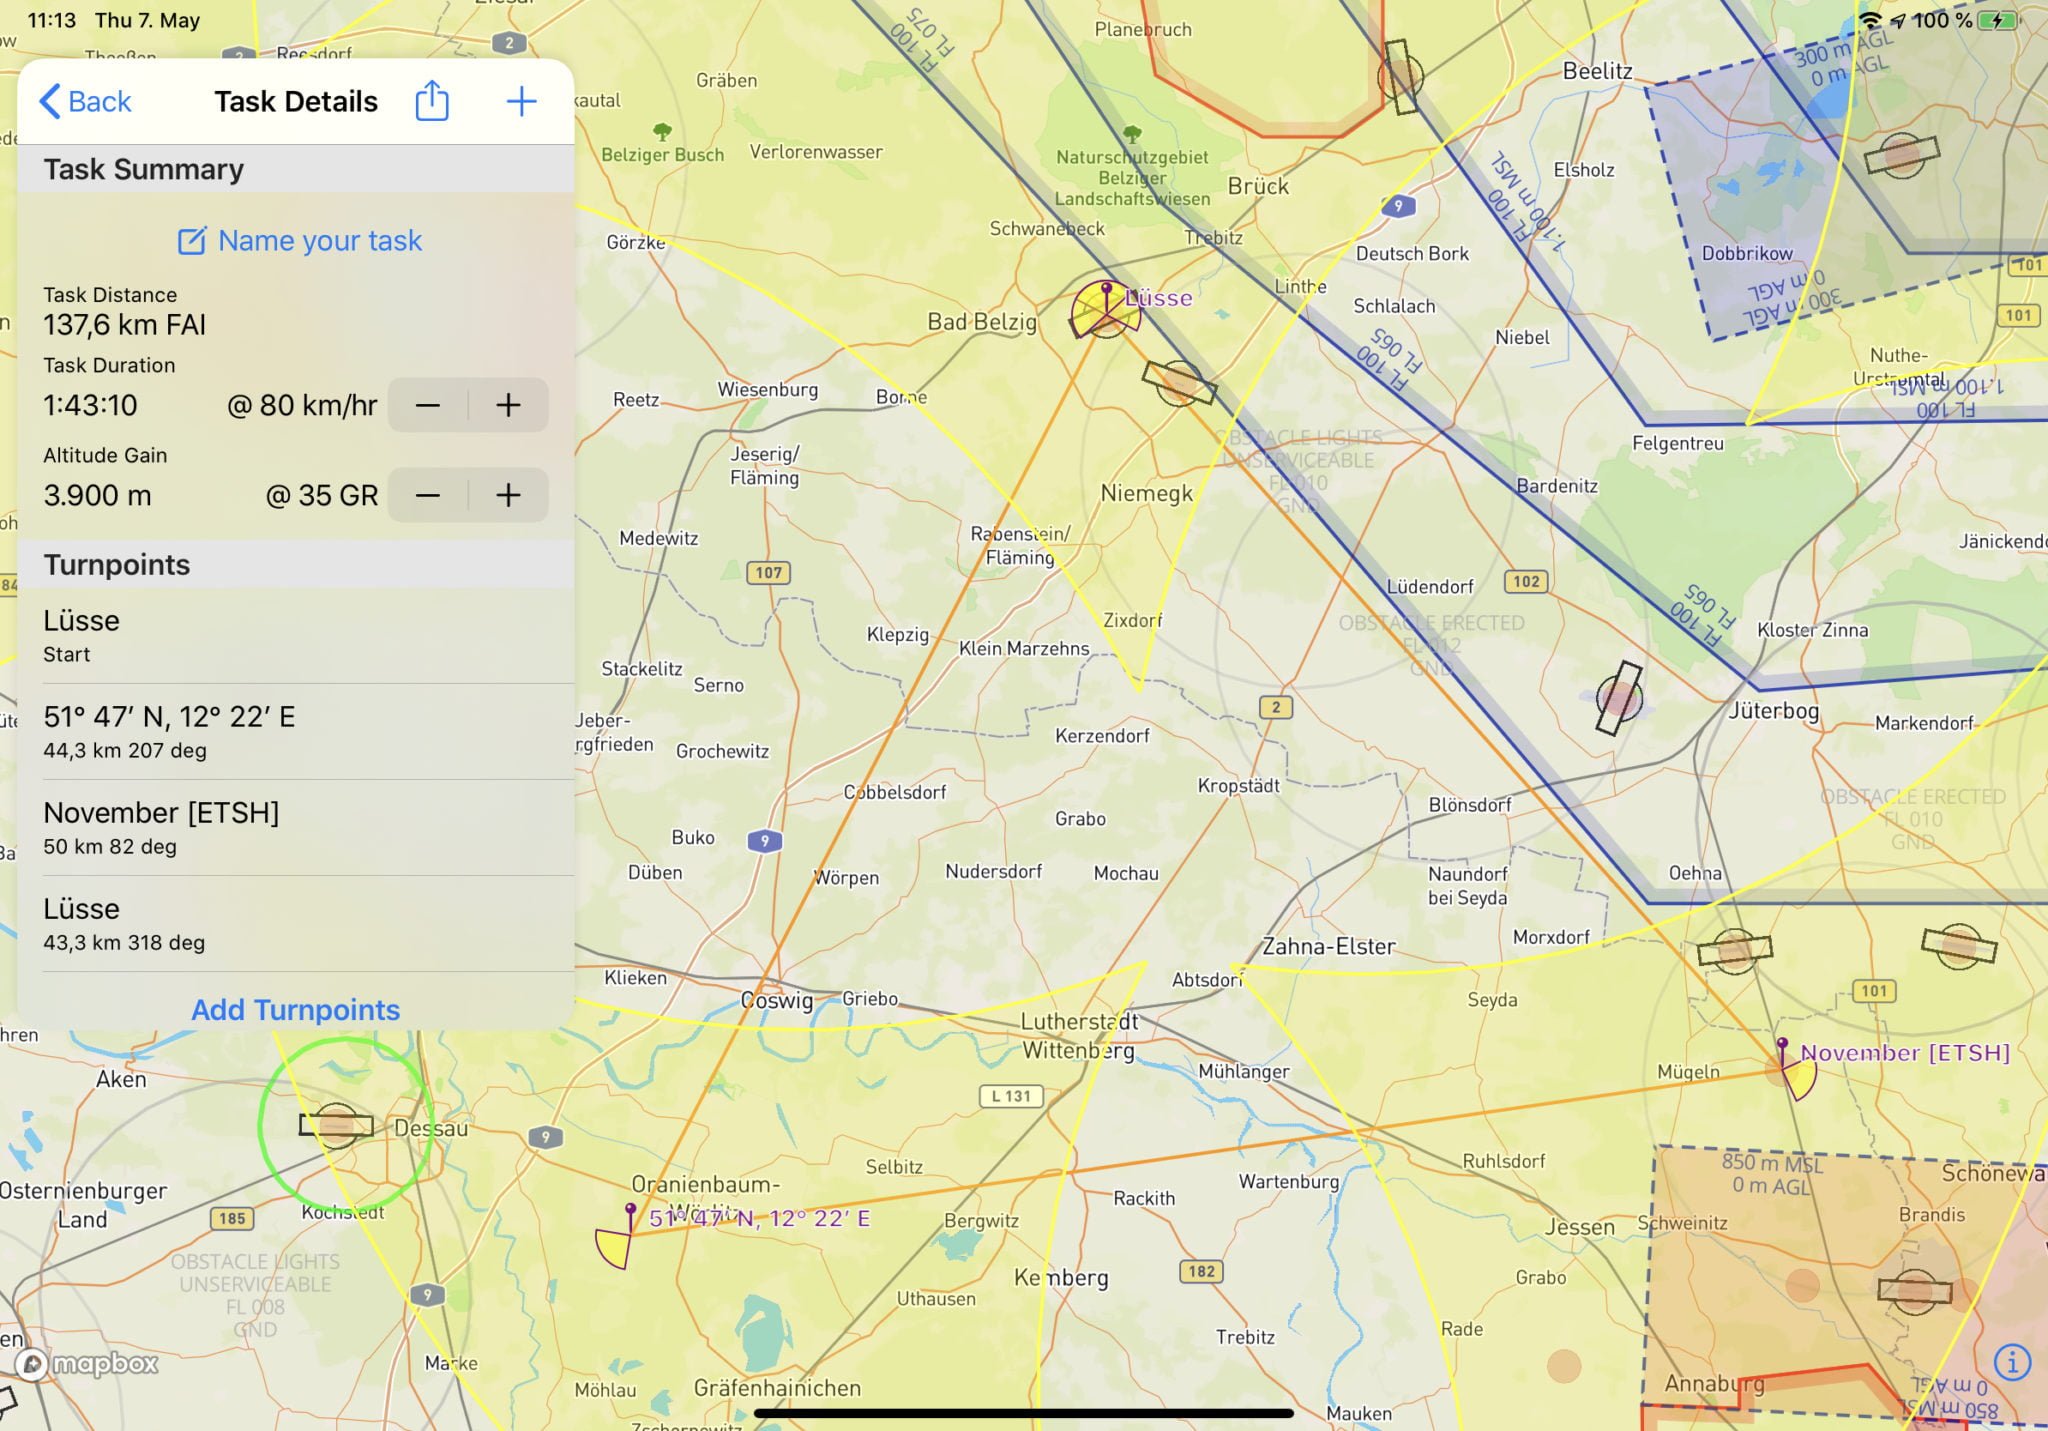Increase the 35 GR glide ratio
Screen dimensions: 2048x1431
pos(508,495)
